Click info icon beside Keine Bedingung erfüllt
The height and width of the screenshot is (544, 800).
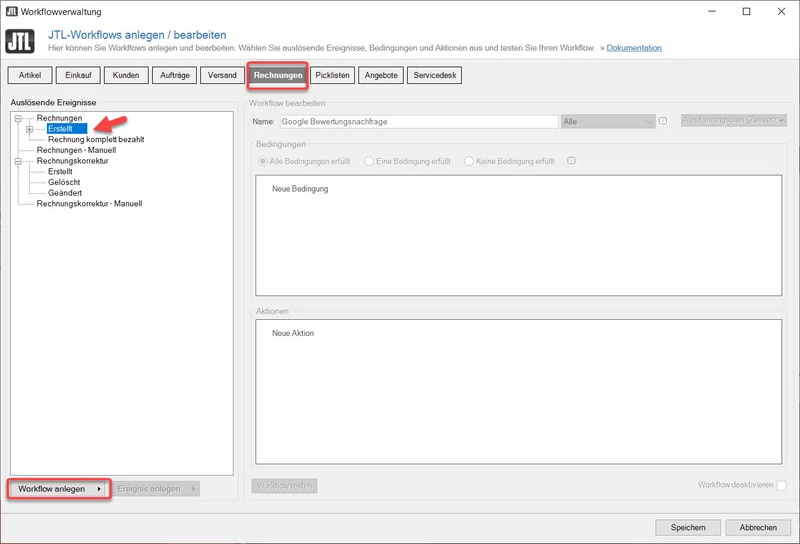point(571,161)
